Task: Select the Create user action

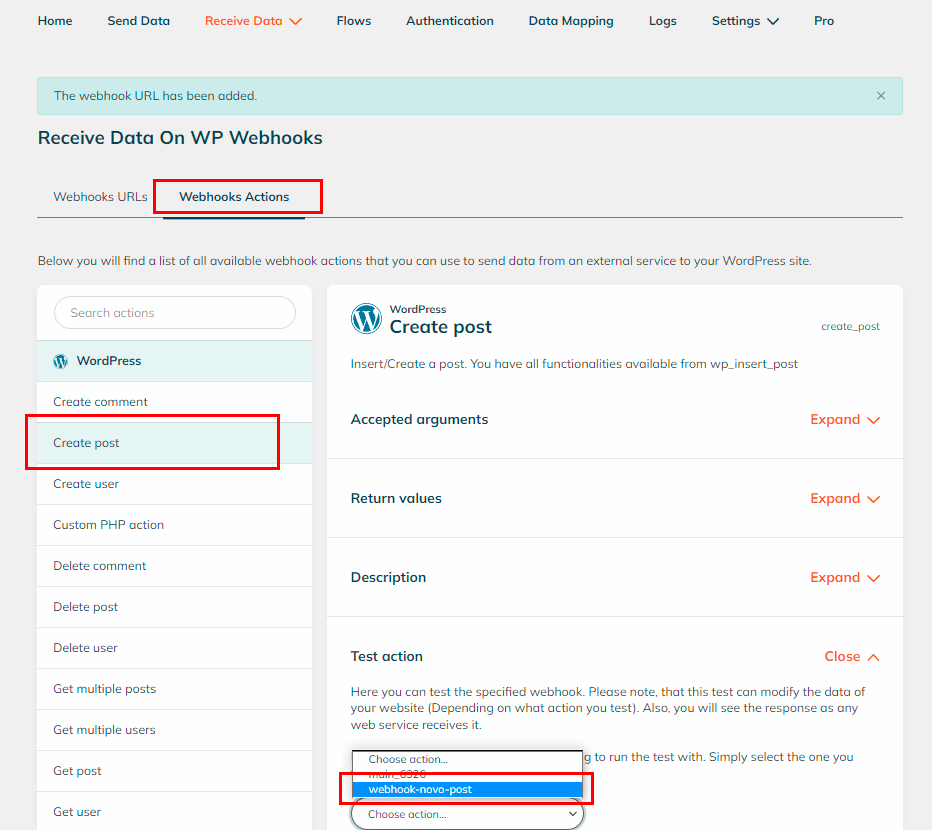Action: click(175, 484)
